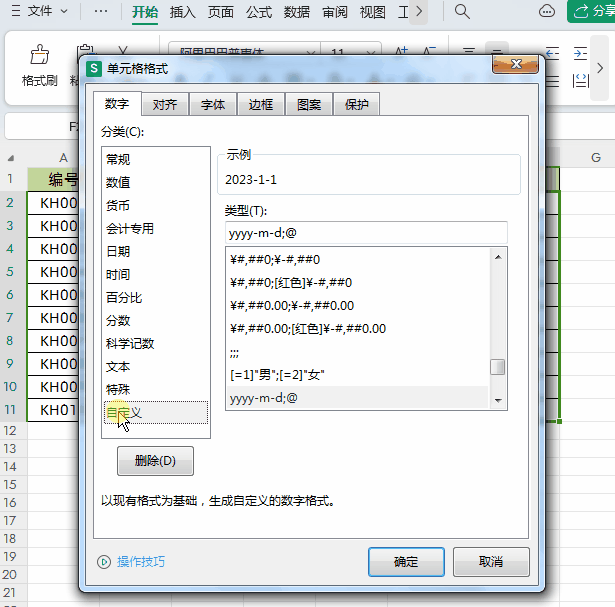Screen dimensions: 615x607
Task: Select format ¥#,##0.00;[红色]¥-#,##0.00
Action: 358,329
